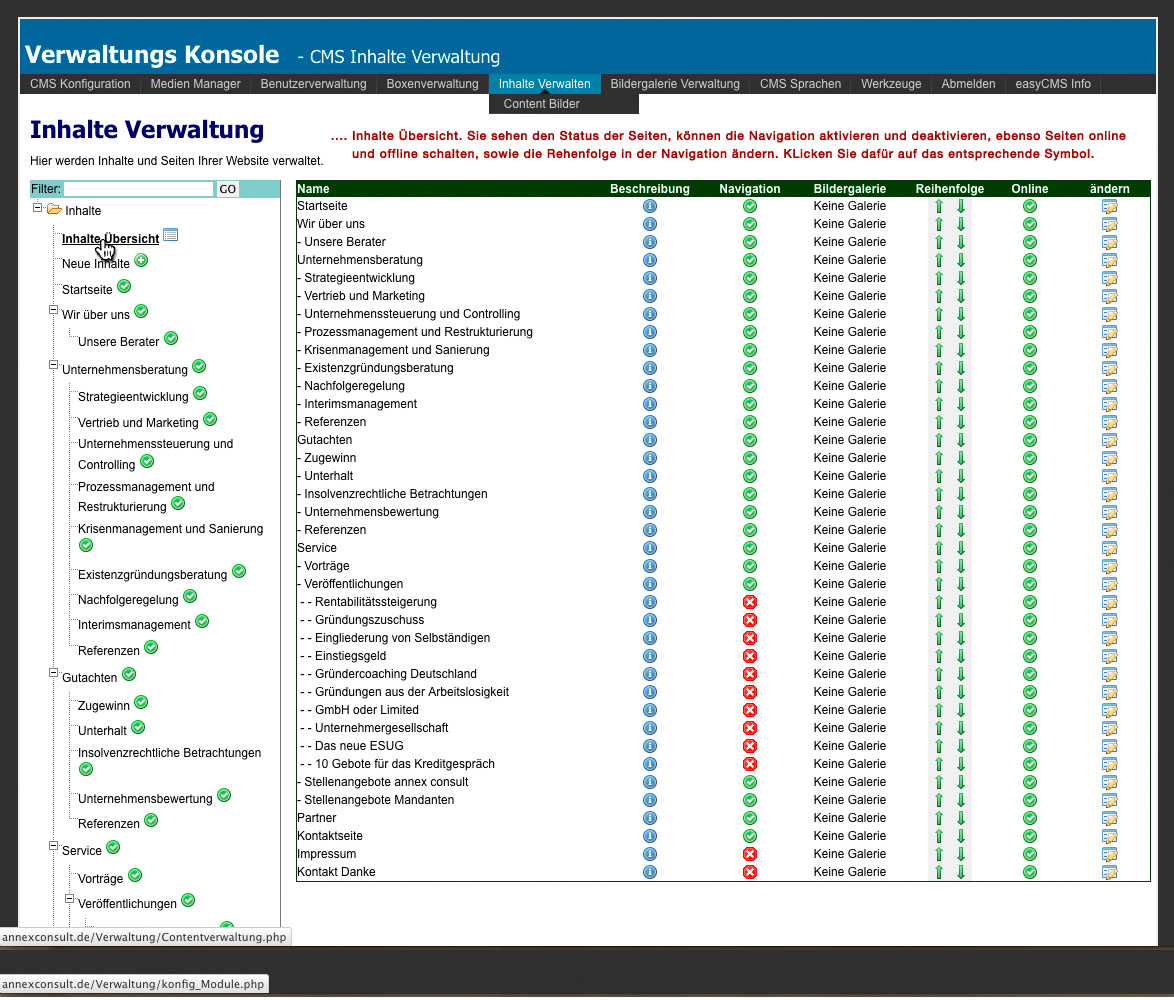1174x1000 pixels.
Task: Enable navigation for the Impressum row
Action: (750, 854)
